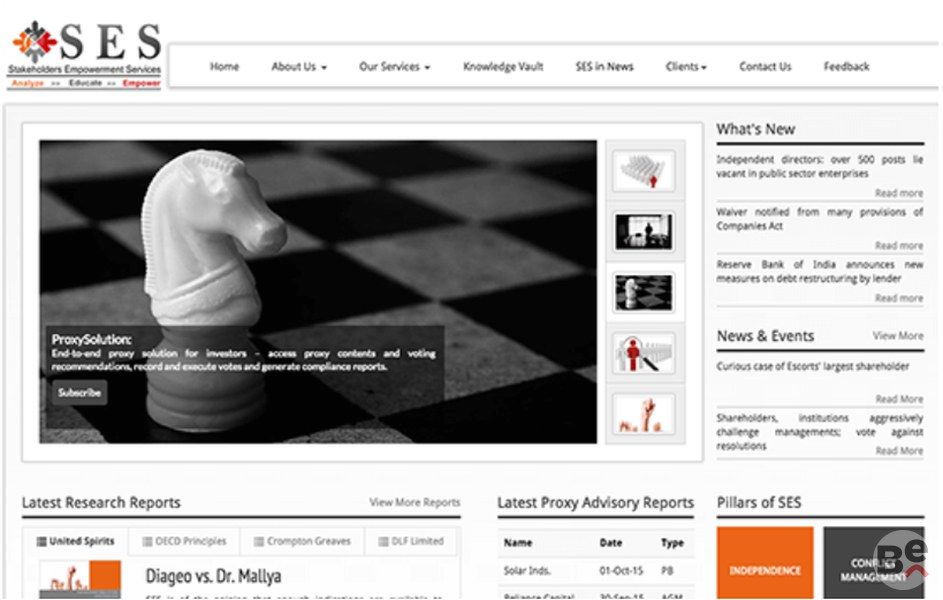Screen dimensions: 943x600
Task: Switch to the Crompton Greaves report tab
Action: pyautogui.click(x=302, y=542)
